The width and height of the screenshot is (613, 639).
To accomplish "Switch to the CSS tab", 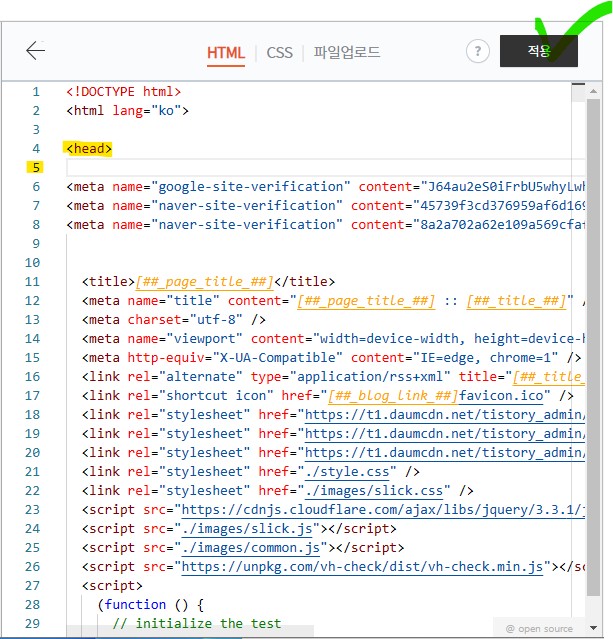I will (x=280, y=53).
